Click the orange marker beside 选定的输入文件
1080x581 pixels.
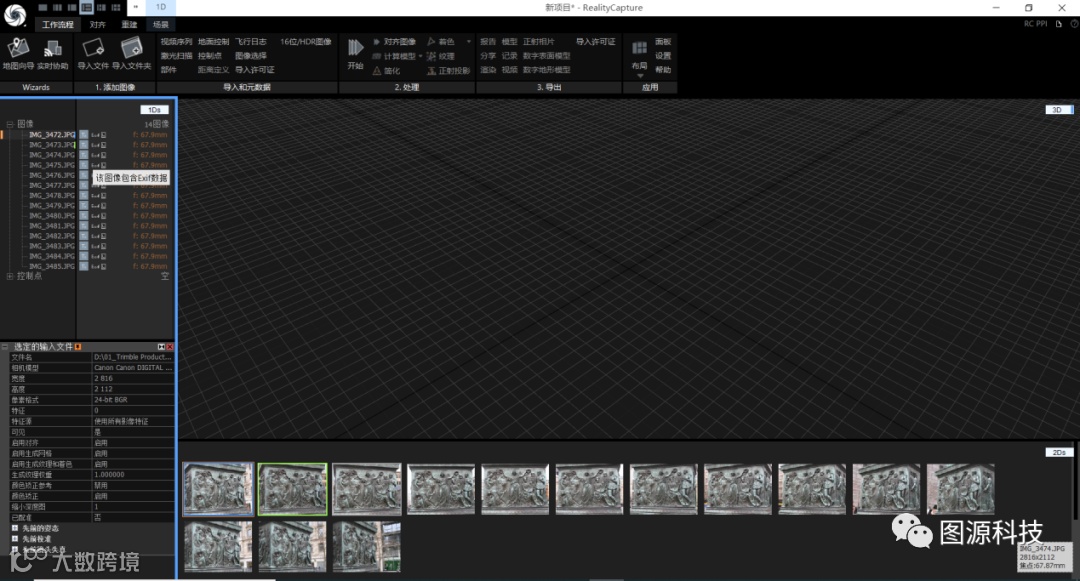tap(78, 347)
